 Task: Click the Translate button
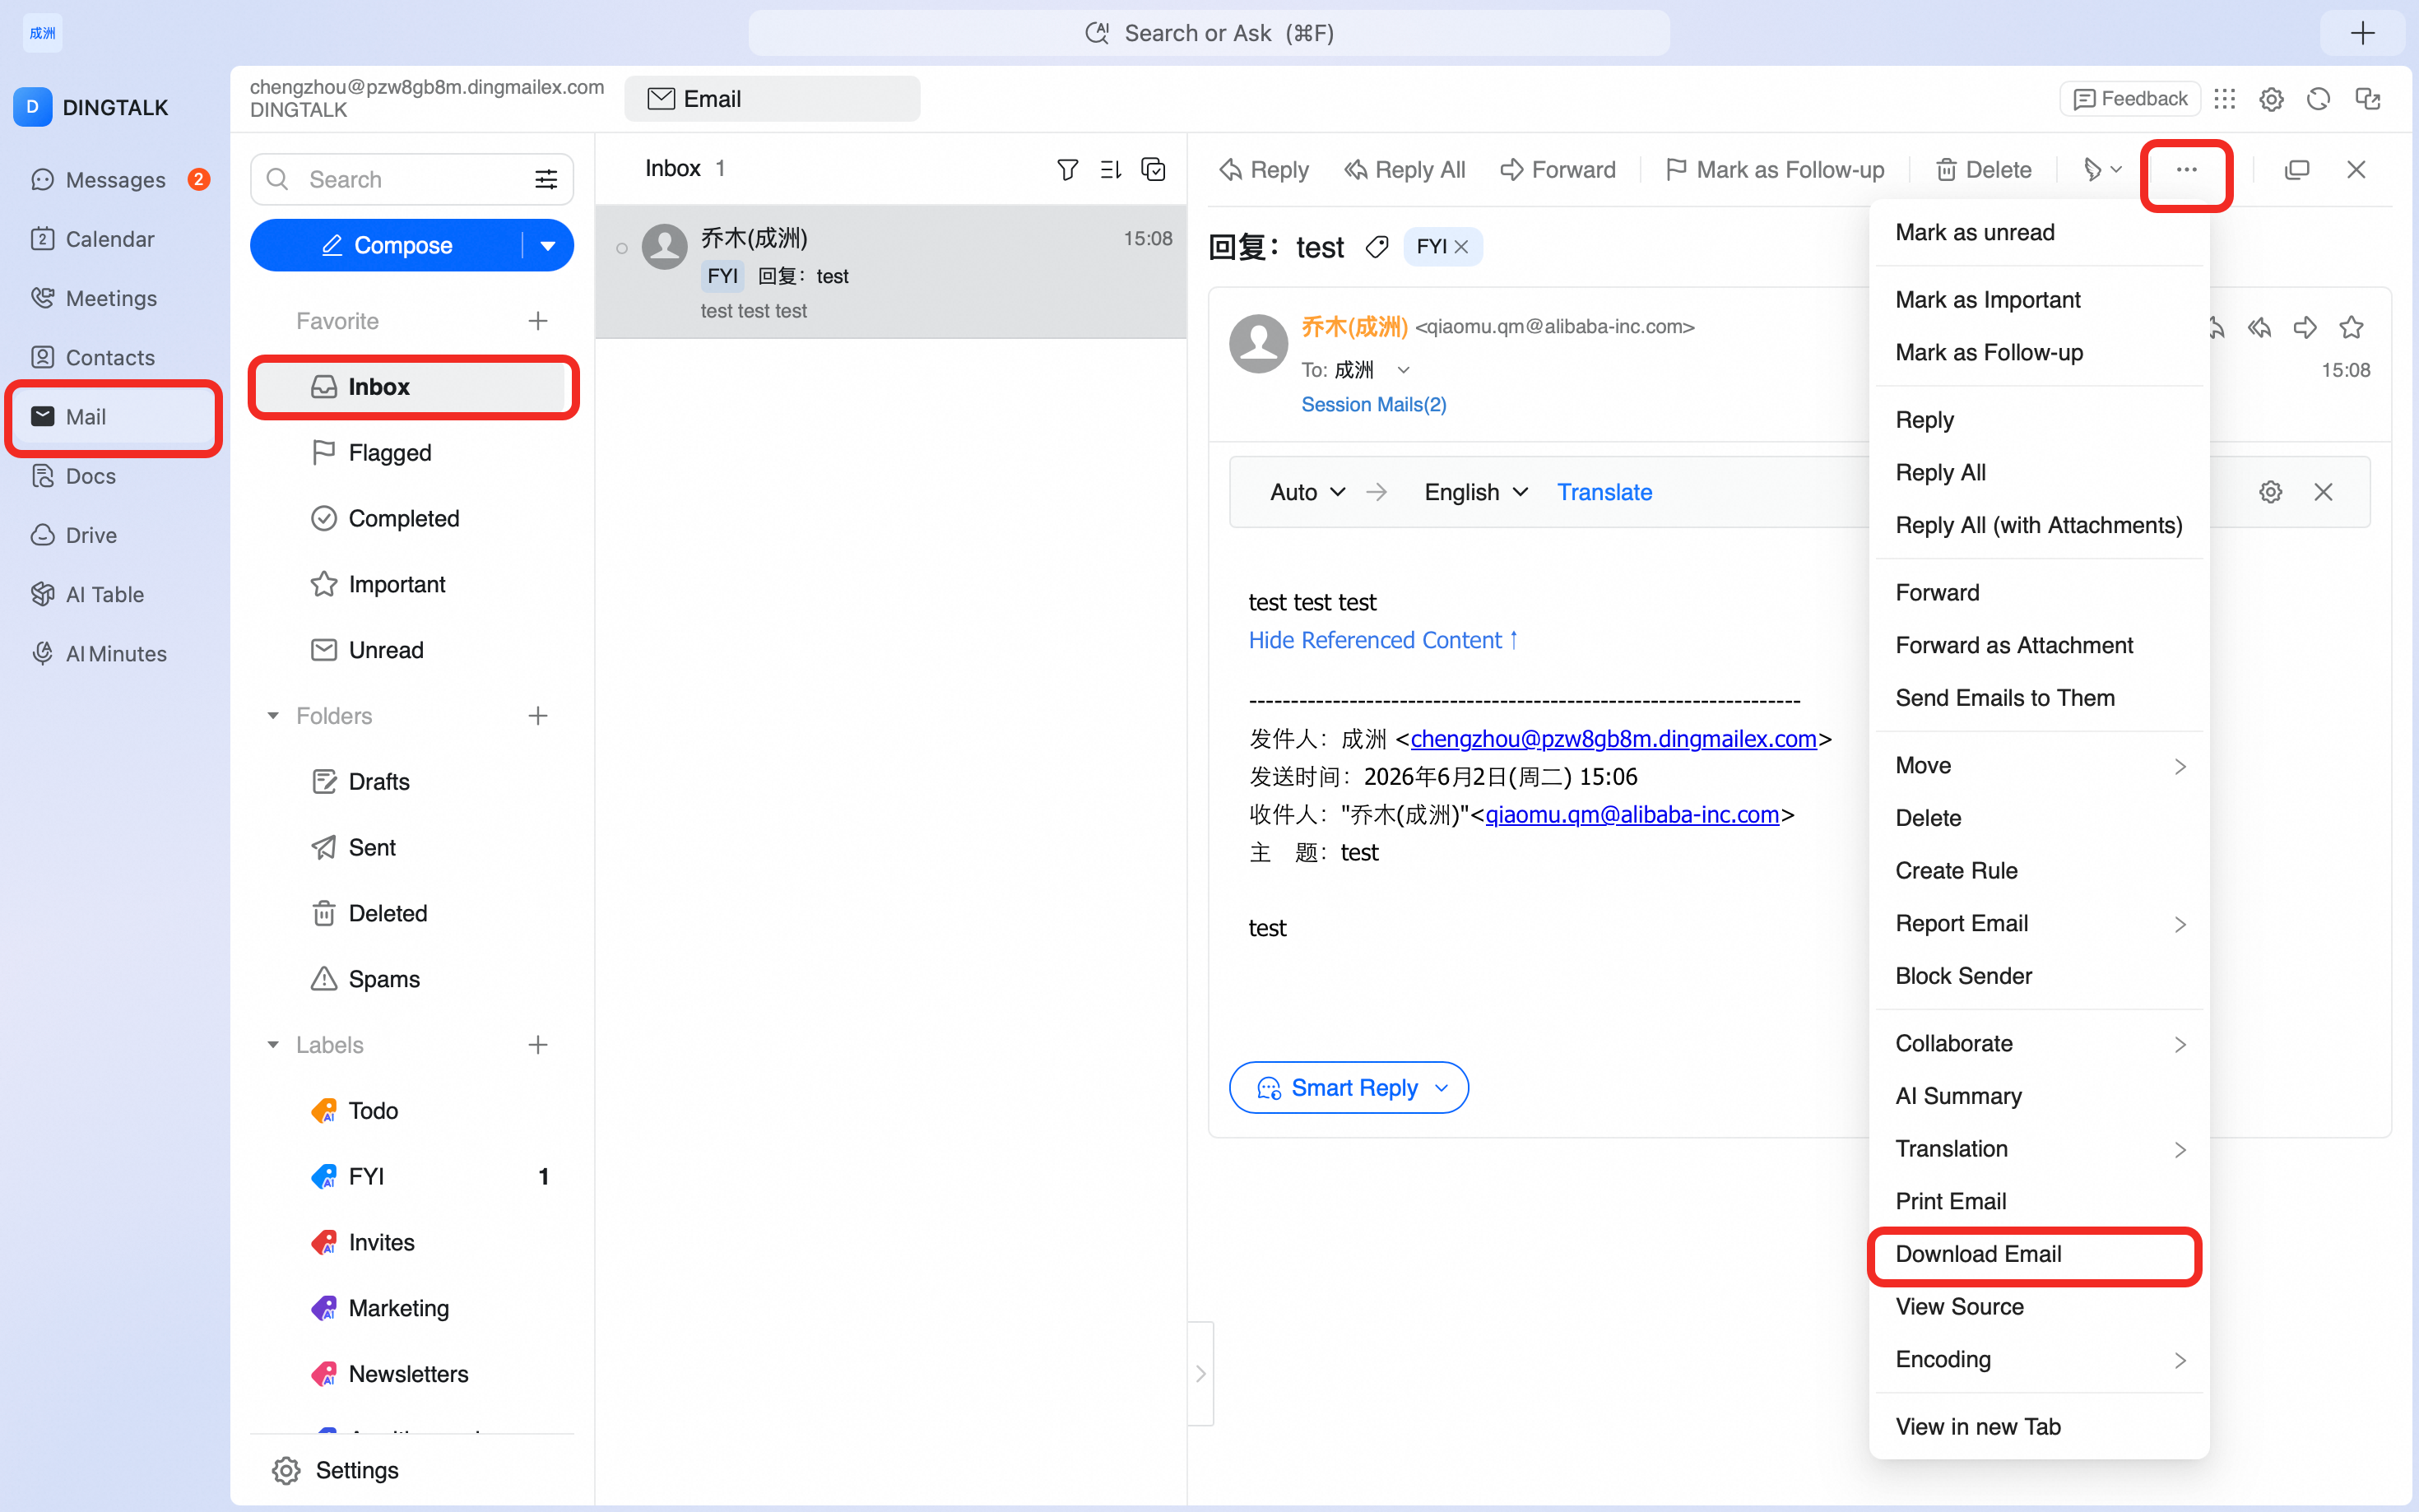pyautogui.click(x=1604, y=492)
